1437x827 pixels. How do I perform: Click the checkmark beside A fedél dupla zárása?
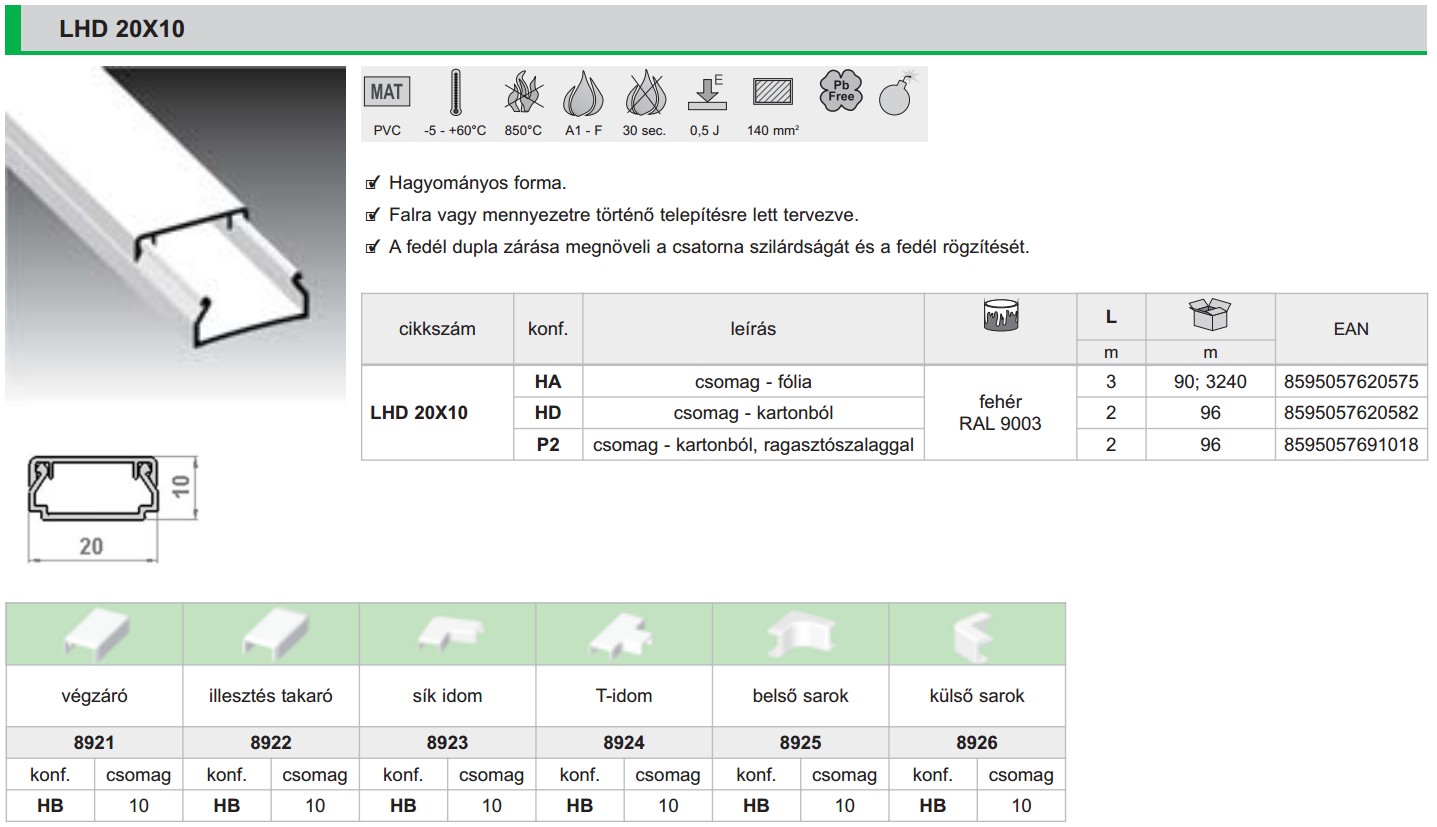pyautogui.click(x=373, y=247)
